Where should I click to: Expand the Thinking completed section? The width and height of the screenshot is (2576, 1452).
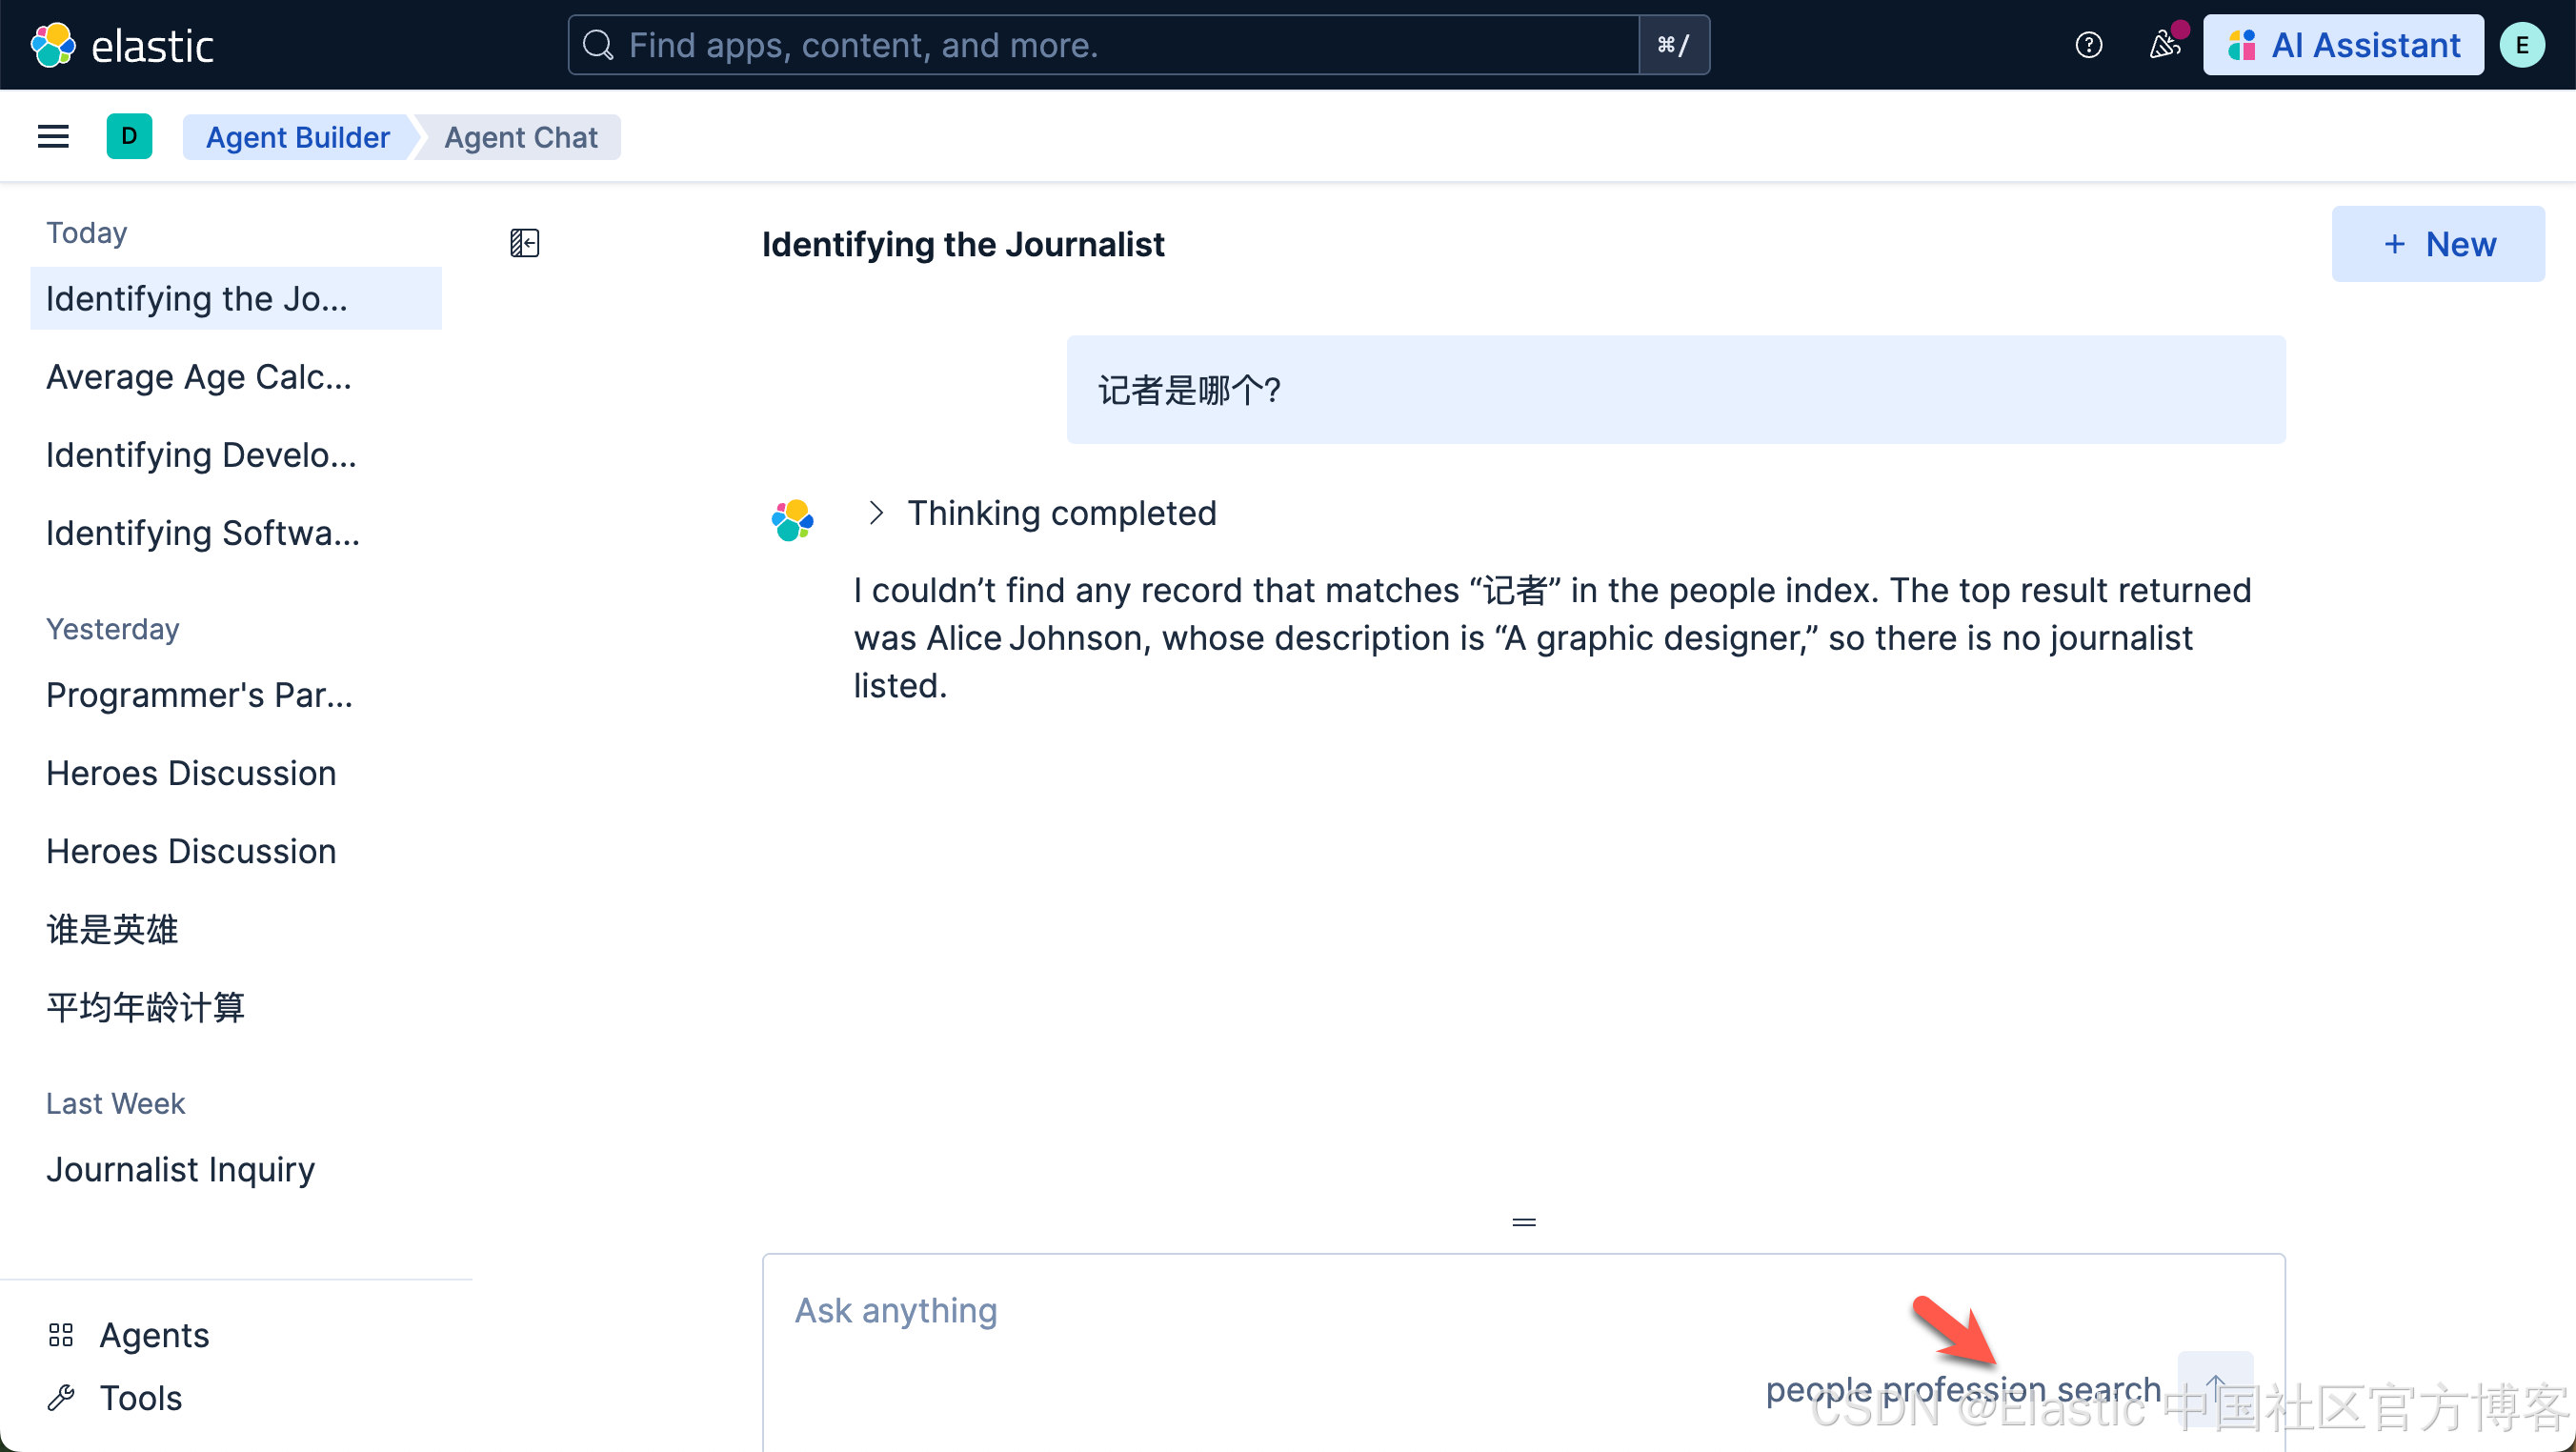[876, 513]
